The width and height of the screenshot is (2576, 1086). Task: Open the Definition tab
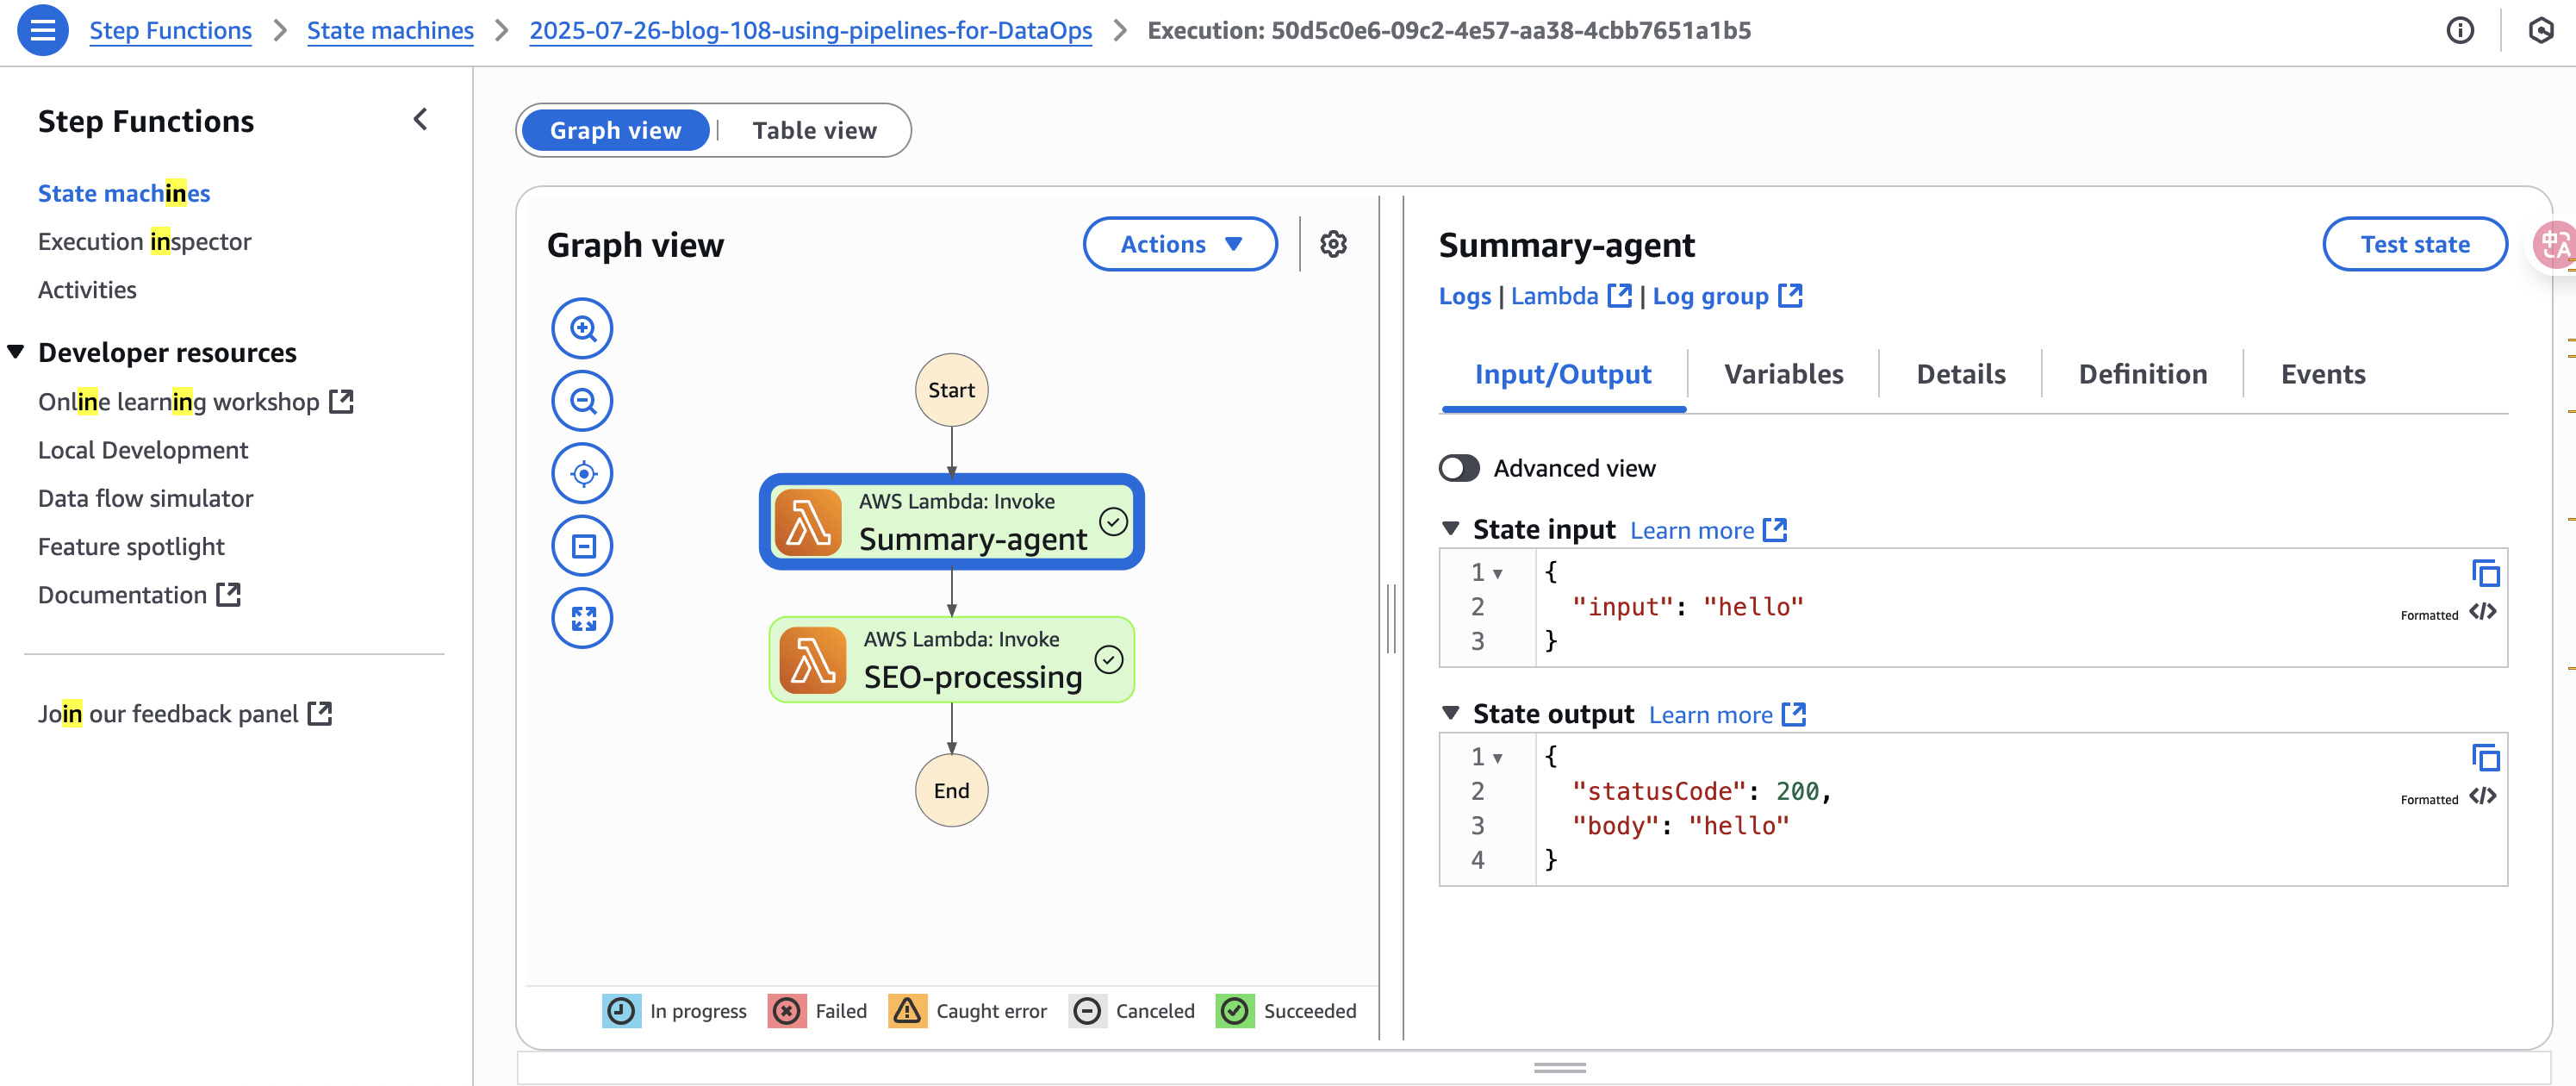[2142, 375]
